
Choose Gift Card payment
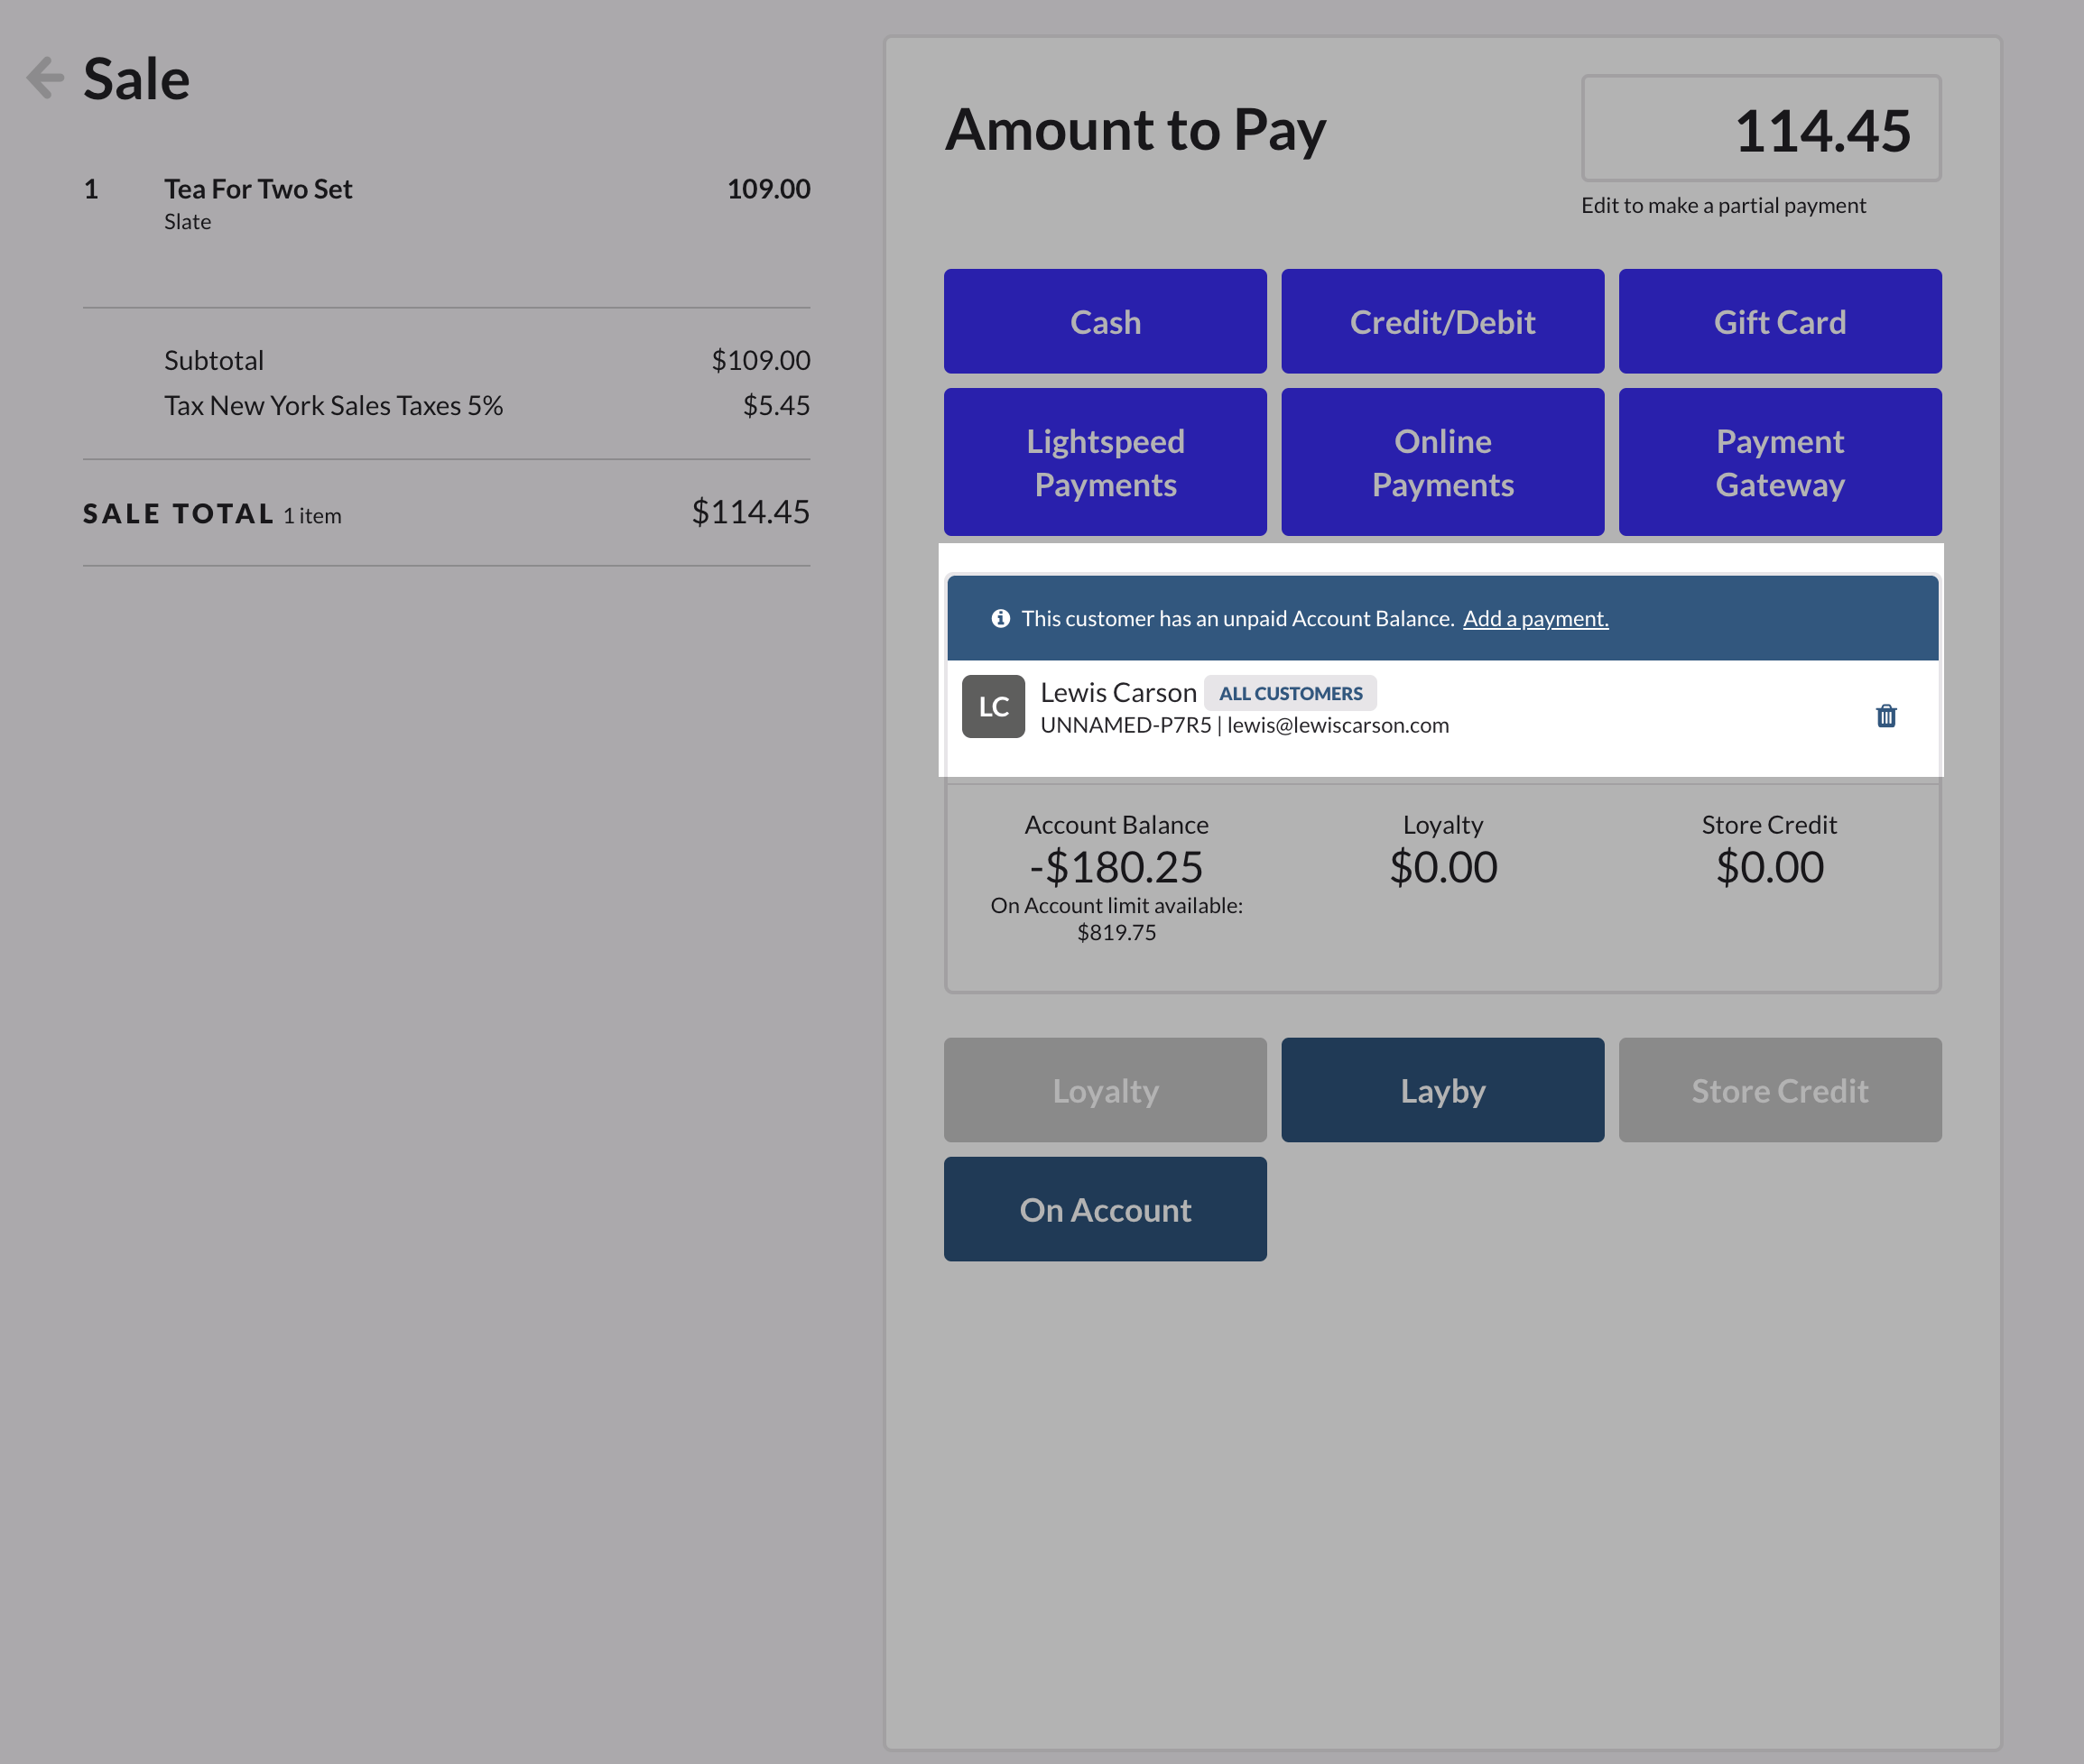pos(1780,321)
